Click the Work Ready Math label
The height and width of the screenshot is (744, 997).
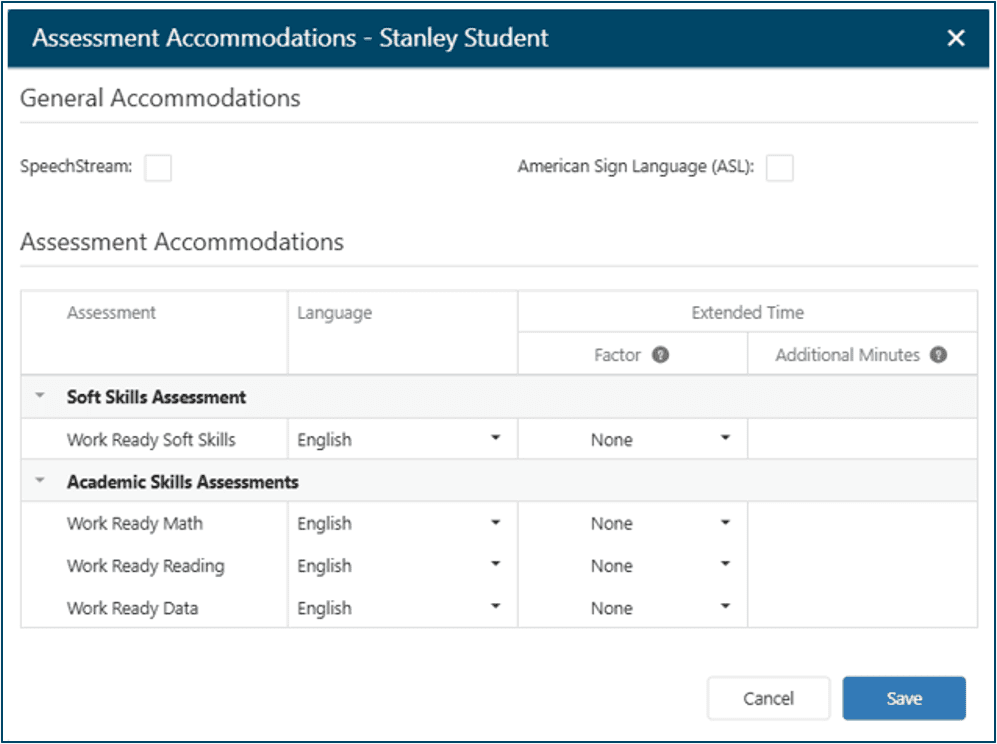[135, 523]
